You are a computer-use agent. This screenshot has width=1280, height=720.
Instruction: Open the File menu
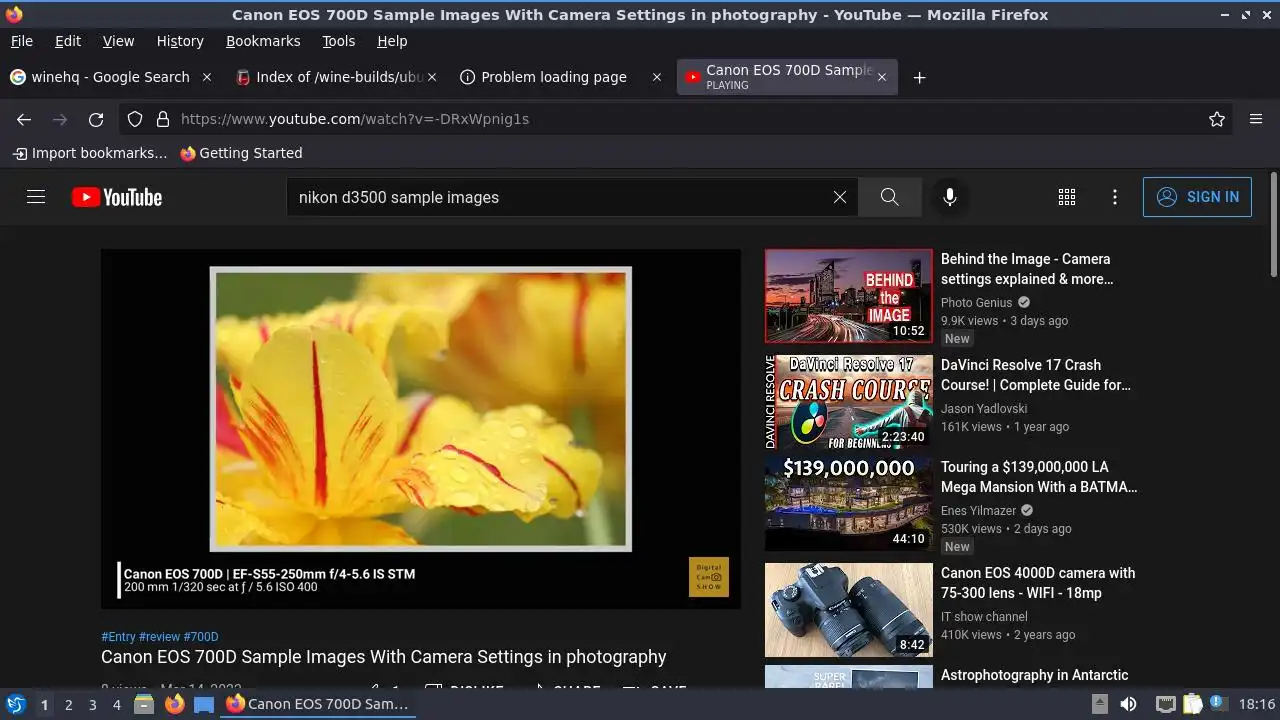point(21,41)
